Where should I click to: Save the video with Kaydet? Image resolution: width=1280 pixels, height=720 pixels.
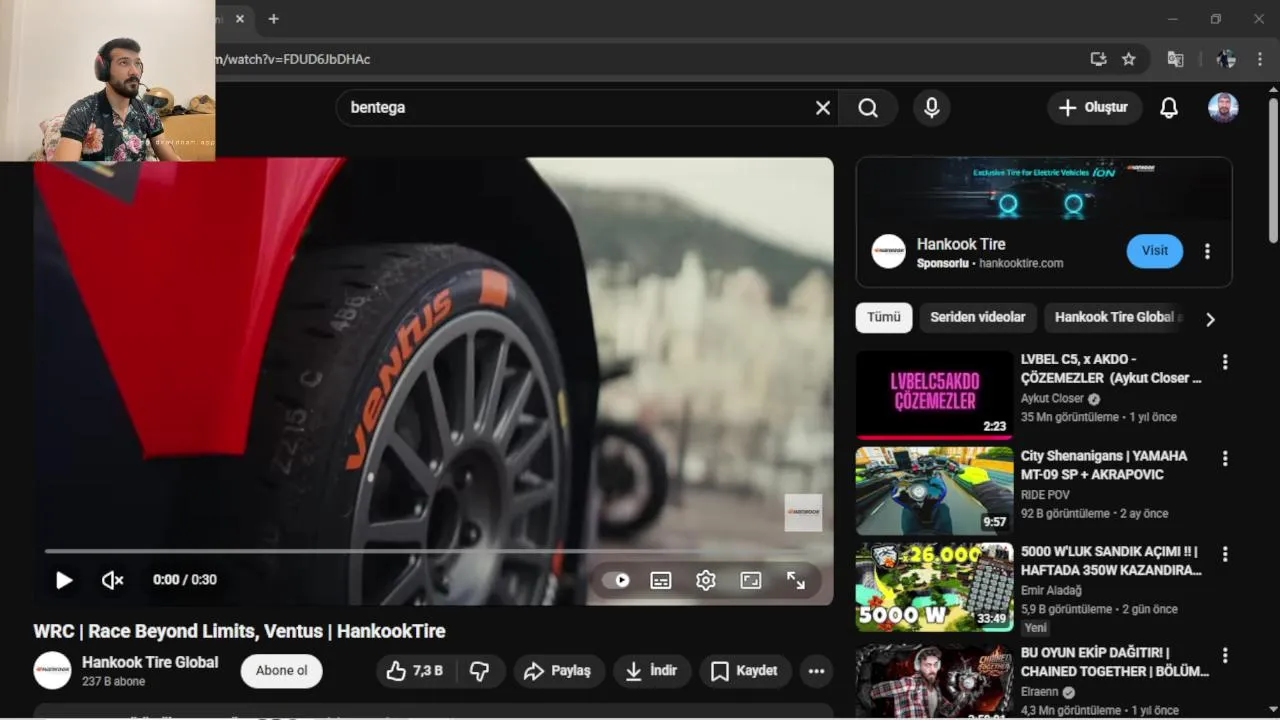point(745,671)
